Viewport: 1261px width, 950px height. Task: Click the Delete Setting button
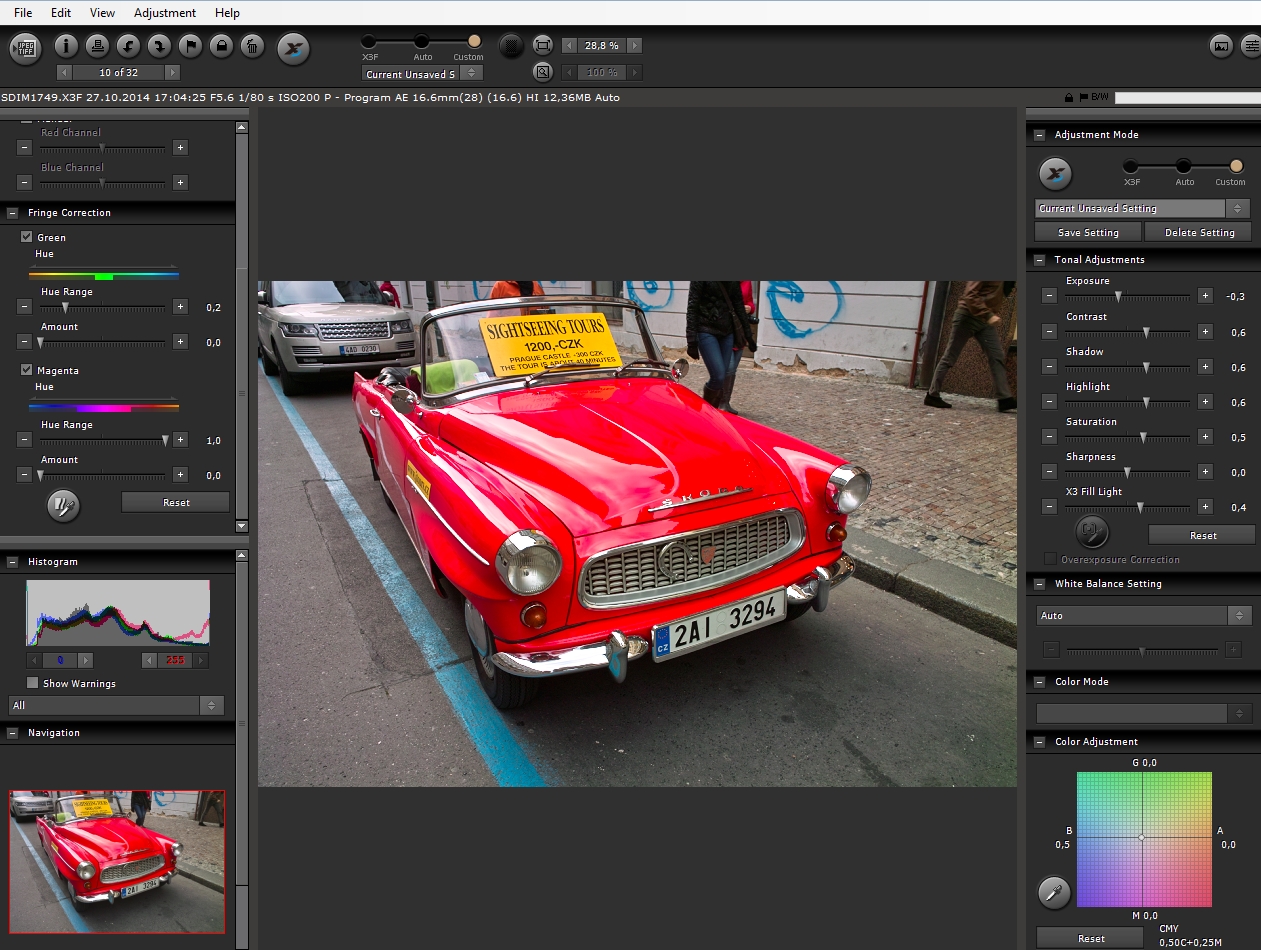(1202, 232)
